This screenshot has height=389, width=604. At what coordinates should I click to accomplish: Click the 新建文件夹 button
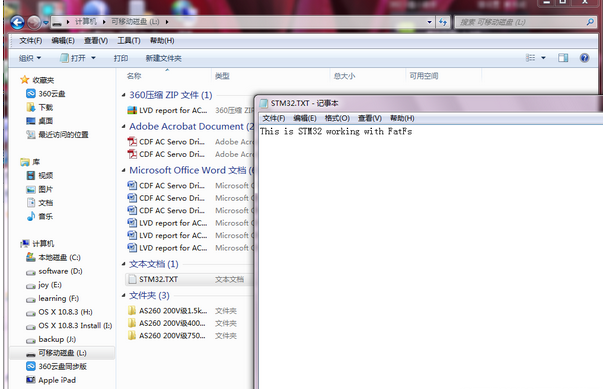pos(163,58)
